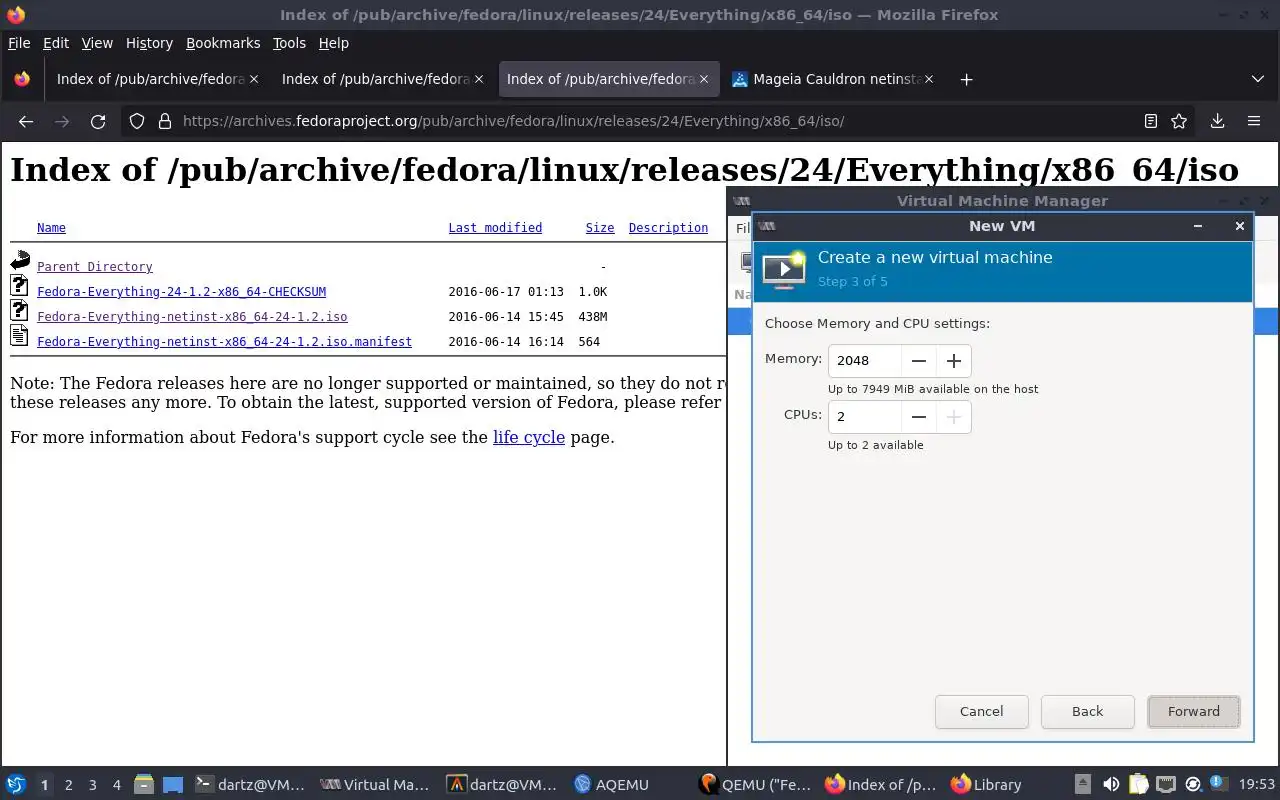Increase Memory with plus button

click(x=954, y=361)
